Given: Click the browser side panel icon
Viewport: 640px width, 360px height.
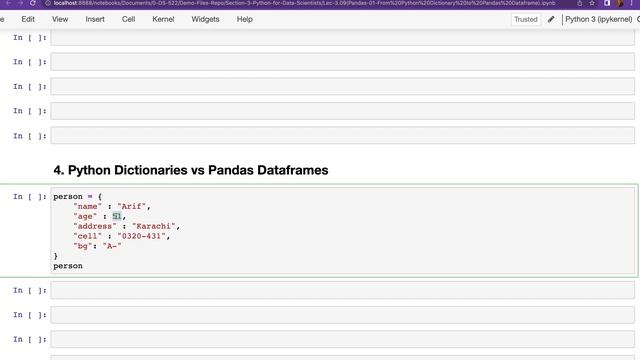Looking at the screenshot, I should [607, 3].
